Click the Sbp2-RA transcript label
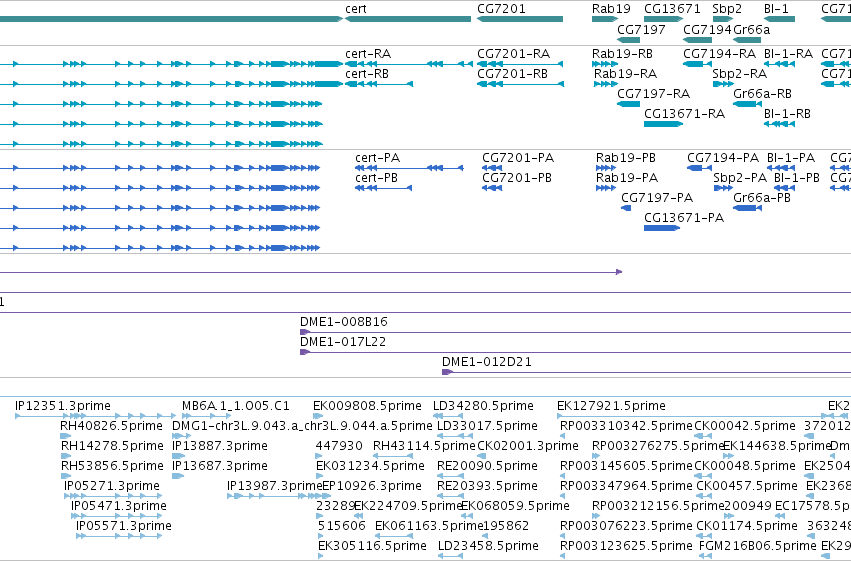This screenshot has width=851, height=561. coord(739,73)
